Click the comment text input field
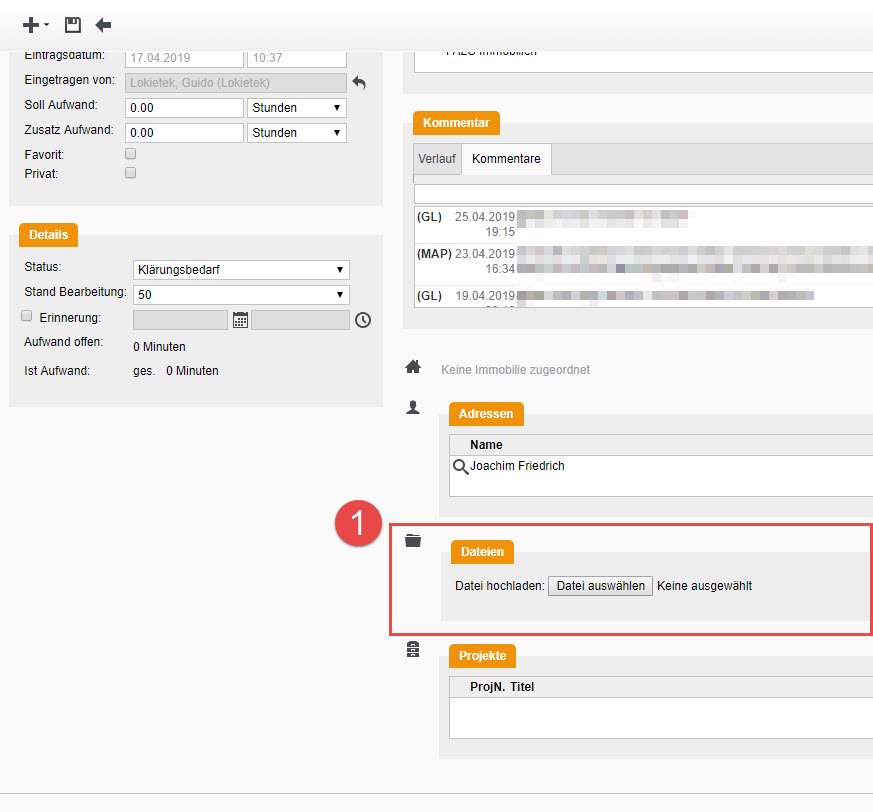This screenshot has width=873, height=812. coord(640,194)
